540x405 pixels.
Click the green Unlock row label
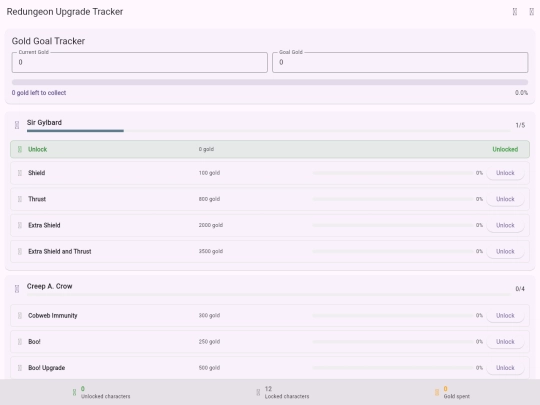(x=38, y=149)
